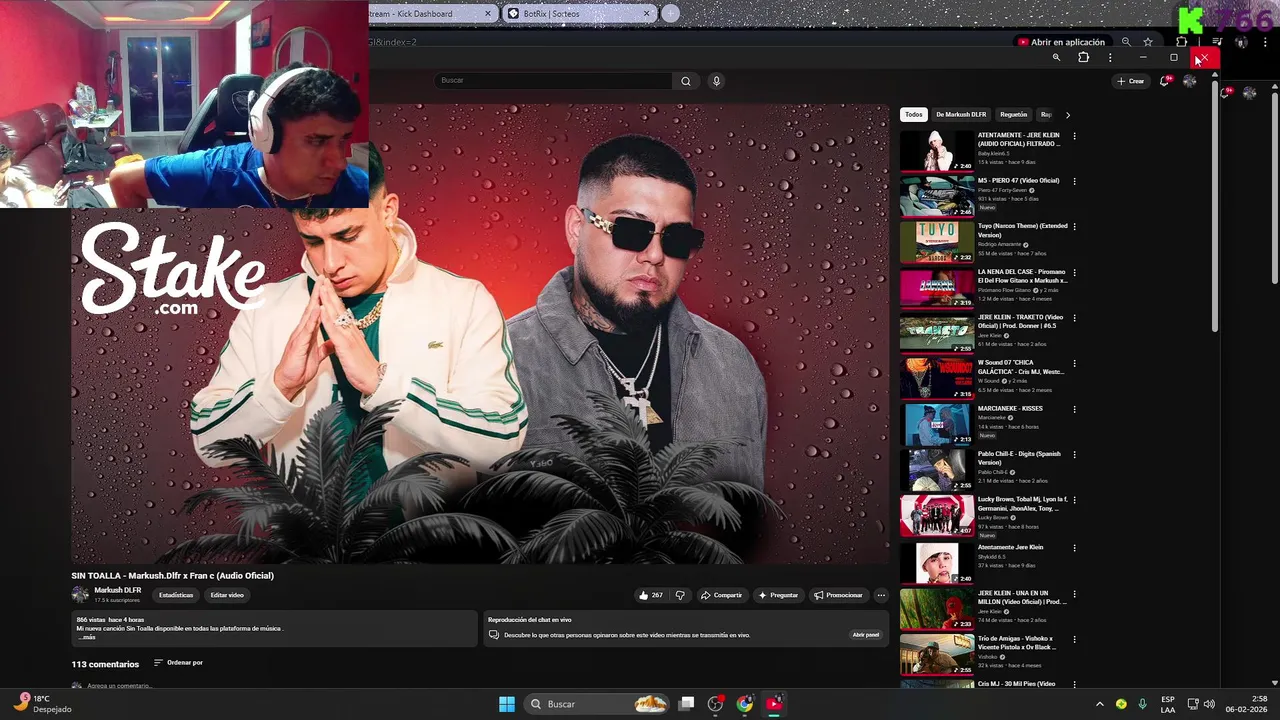Open options for MARCIANEKE - KISSES video
This screenshot has width=1280, height=720.
1074,410
